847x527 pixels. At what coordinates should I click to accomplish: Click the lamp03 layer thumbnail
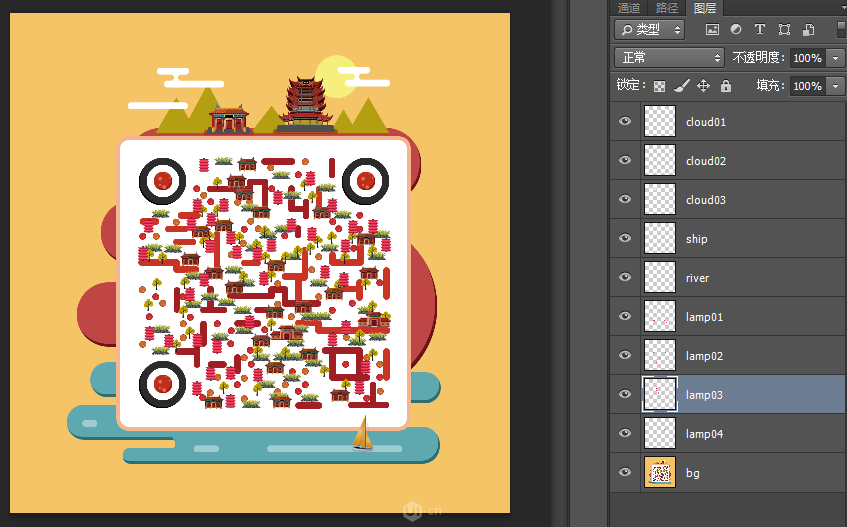point(660,394)
